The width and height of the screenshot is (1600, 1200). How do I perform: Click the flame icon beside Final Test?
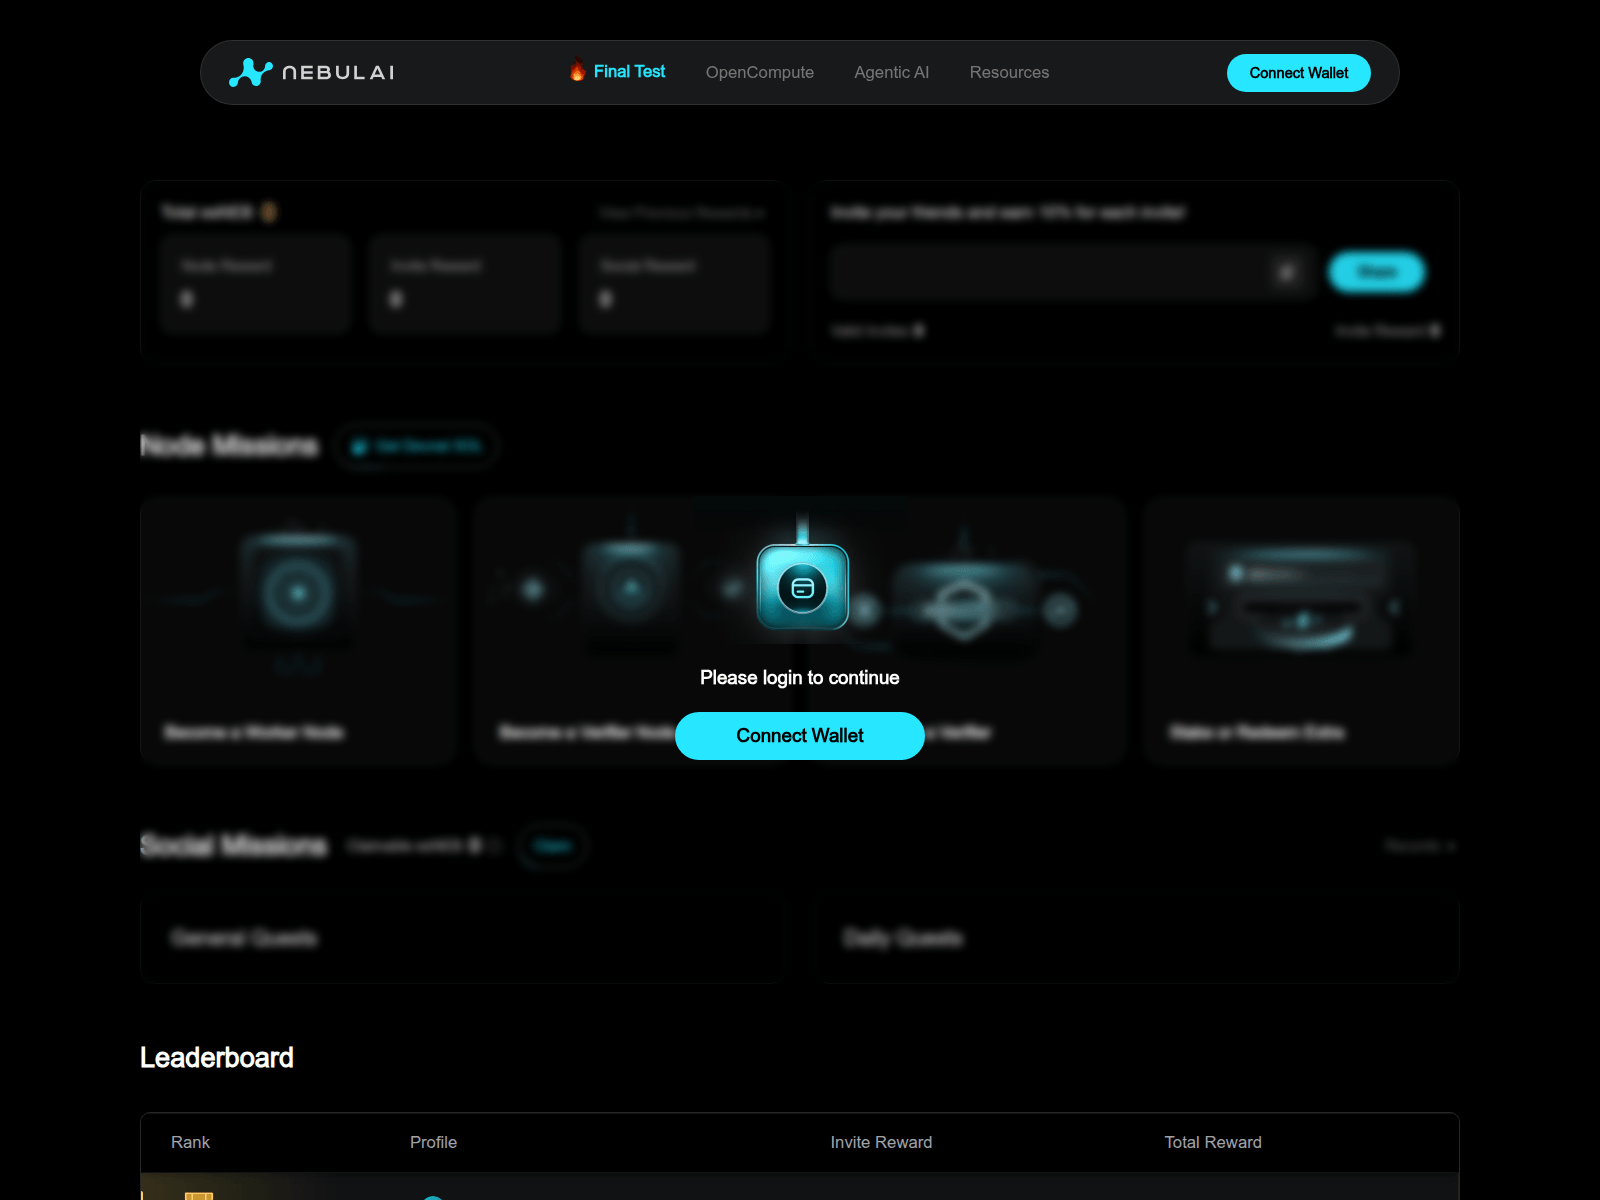pyautogui.click(x=577, y=71)
